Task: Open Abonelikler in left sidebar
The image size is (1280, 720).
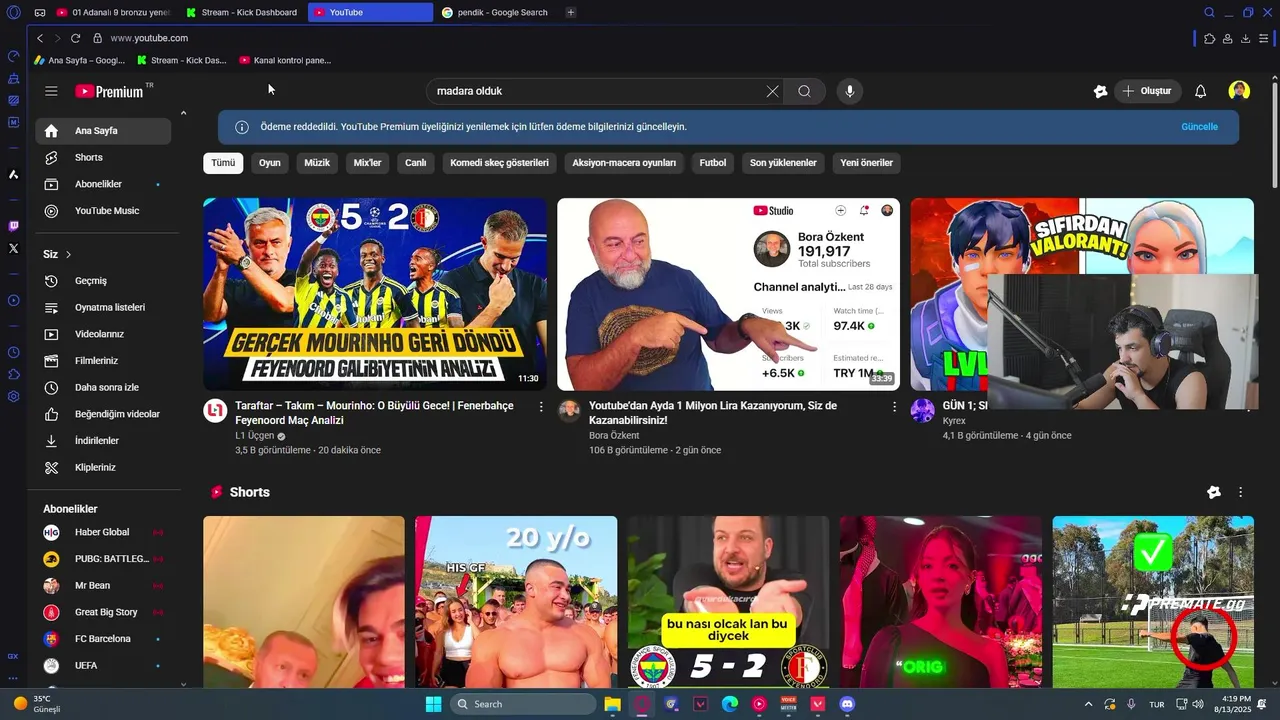Action: pyautogui.click(x=103, y=184)
